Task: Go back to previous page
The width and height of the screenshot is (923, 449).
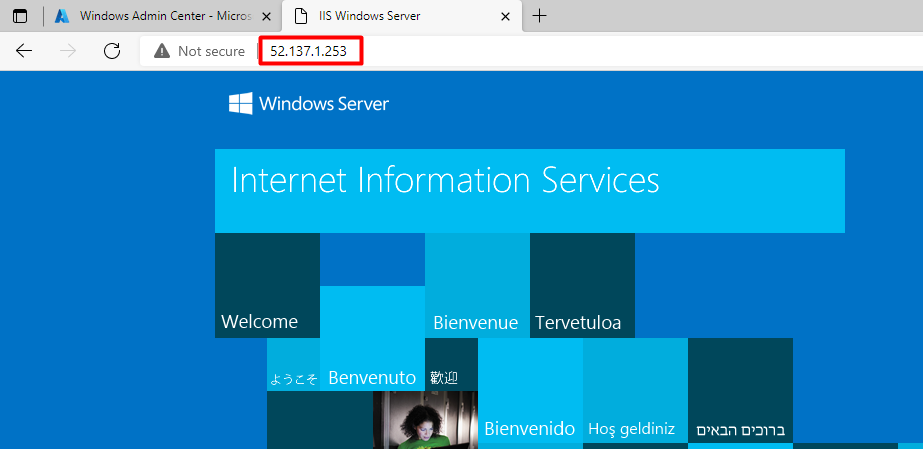Action: coord(24,51)
